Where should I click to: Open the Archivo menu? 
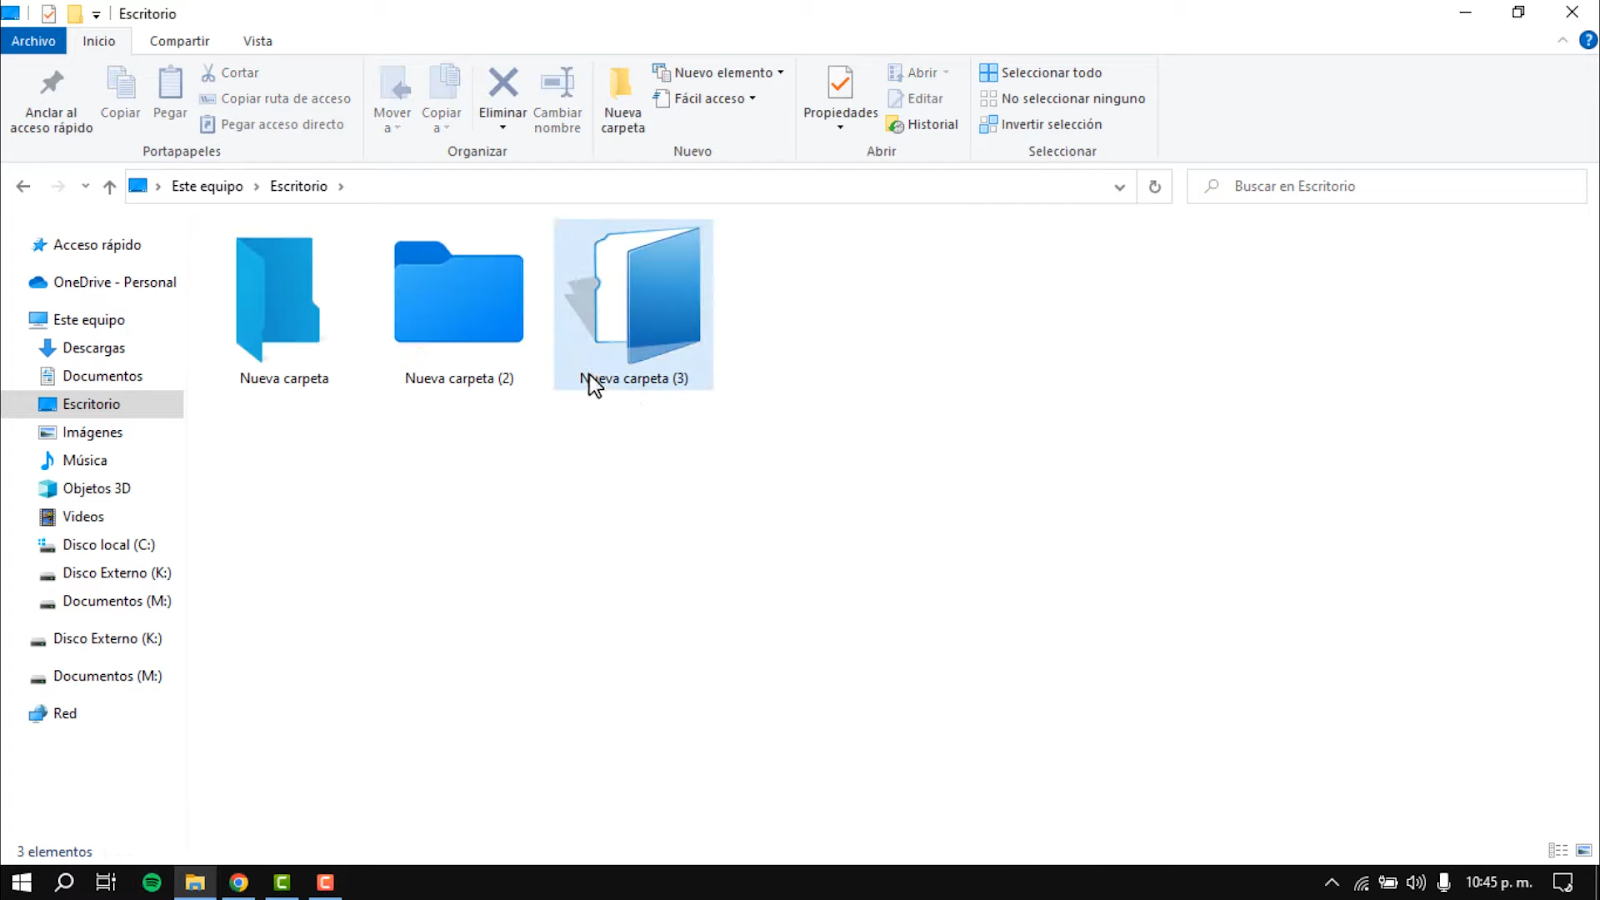[x=33, y=41]
